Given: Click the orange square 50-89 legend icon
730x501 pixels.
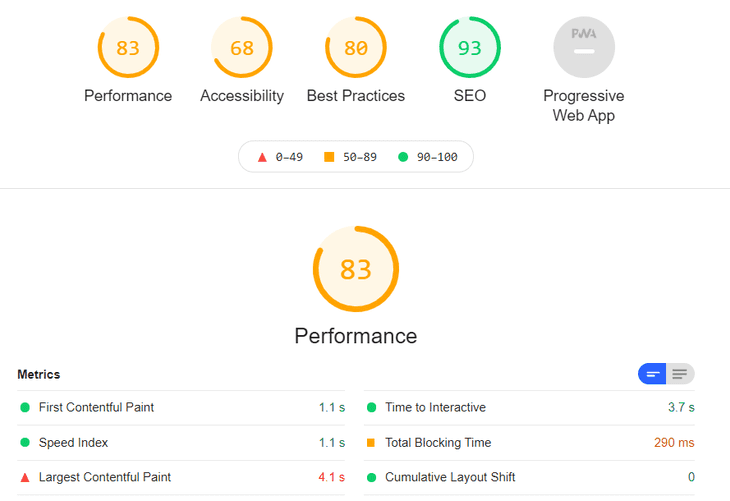Looking at the screenshot, I should click(328, 157).
